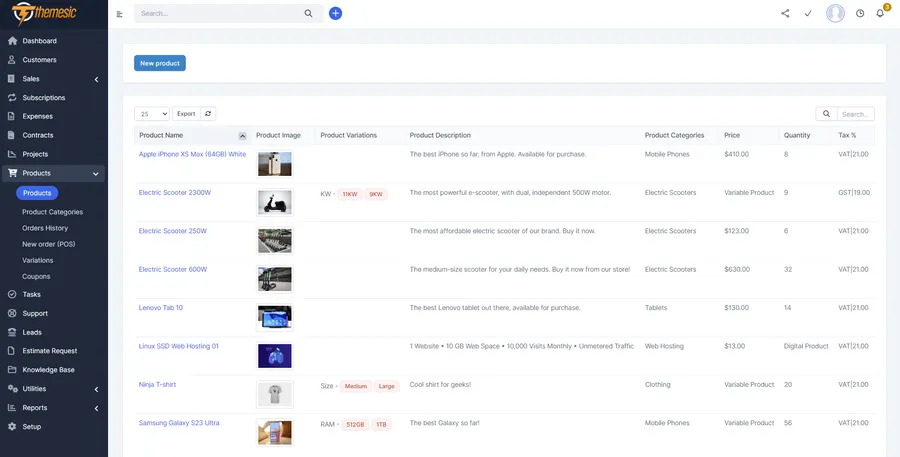Click the magnifier icon in top search
Viewport: 900px width, 457px height.
(308, 13)
